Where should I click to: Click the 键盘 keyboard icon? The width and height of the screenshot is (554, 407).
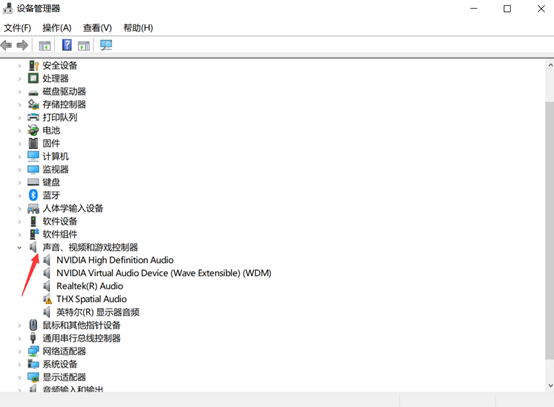(33, 182)
